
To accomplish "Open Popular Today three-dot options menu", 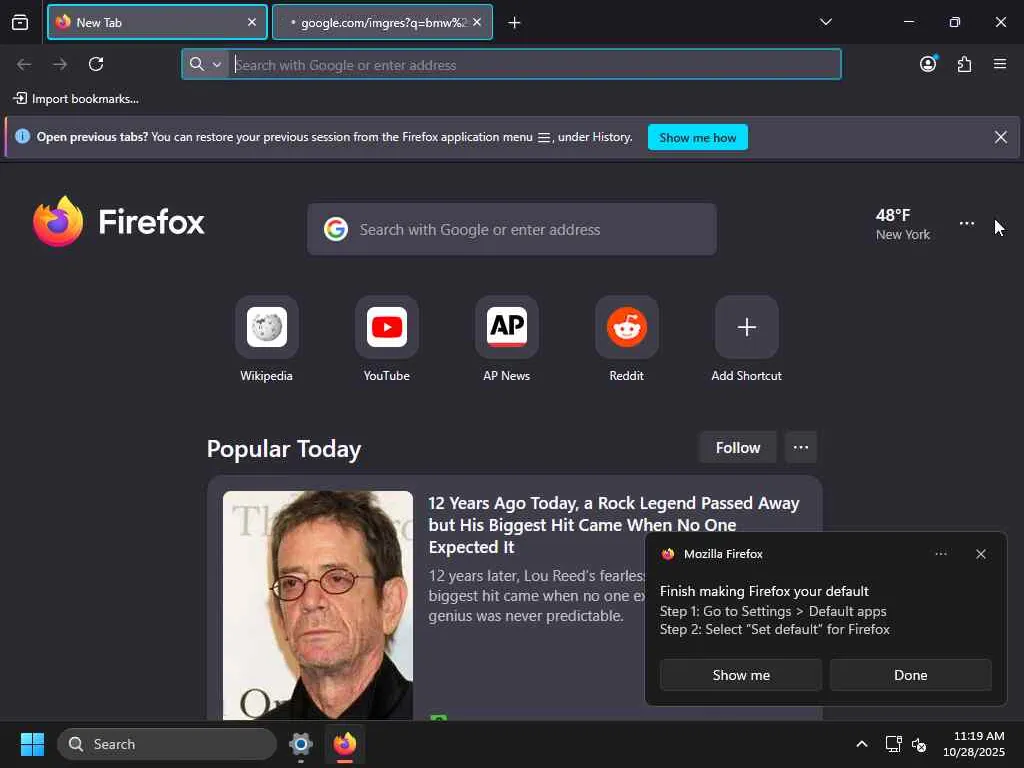I will (801, 447).
